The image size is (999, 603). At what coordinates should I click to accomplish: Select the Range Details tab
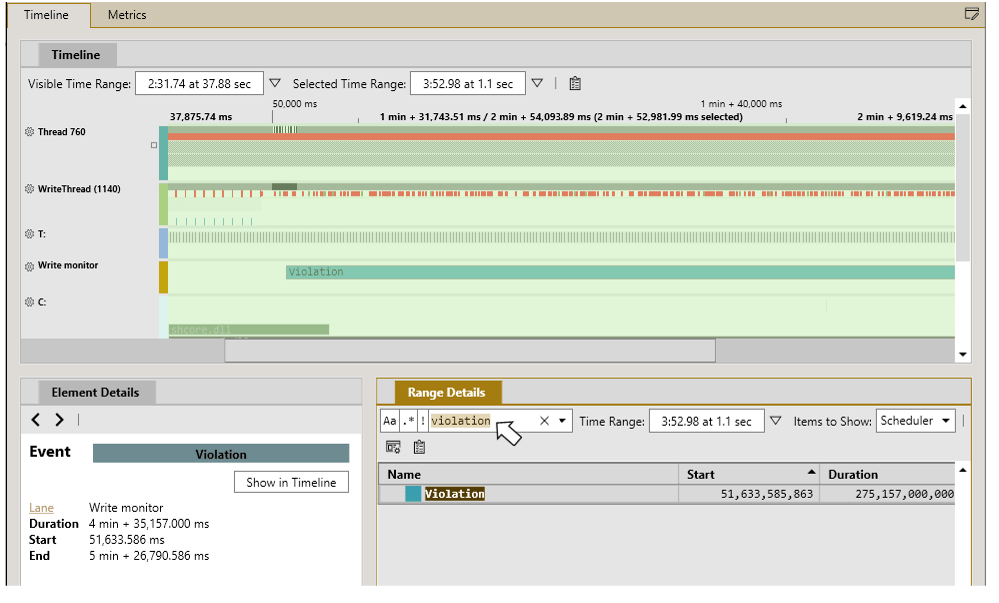pyautogui.click(x=447, y=393)
